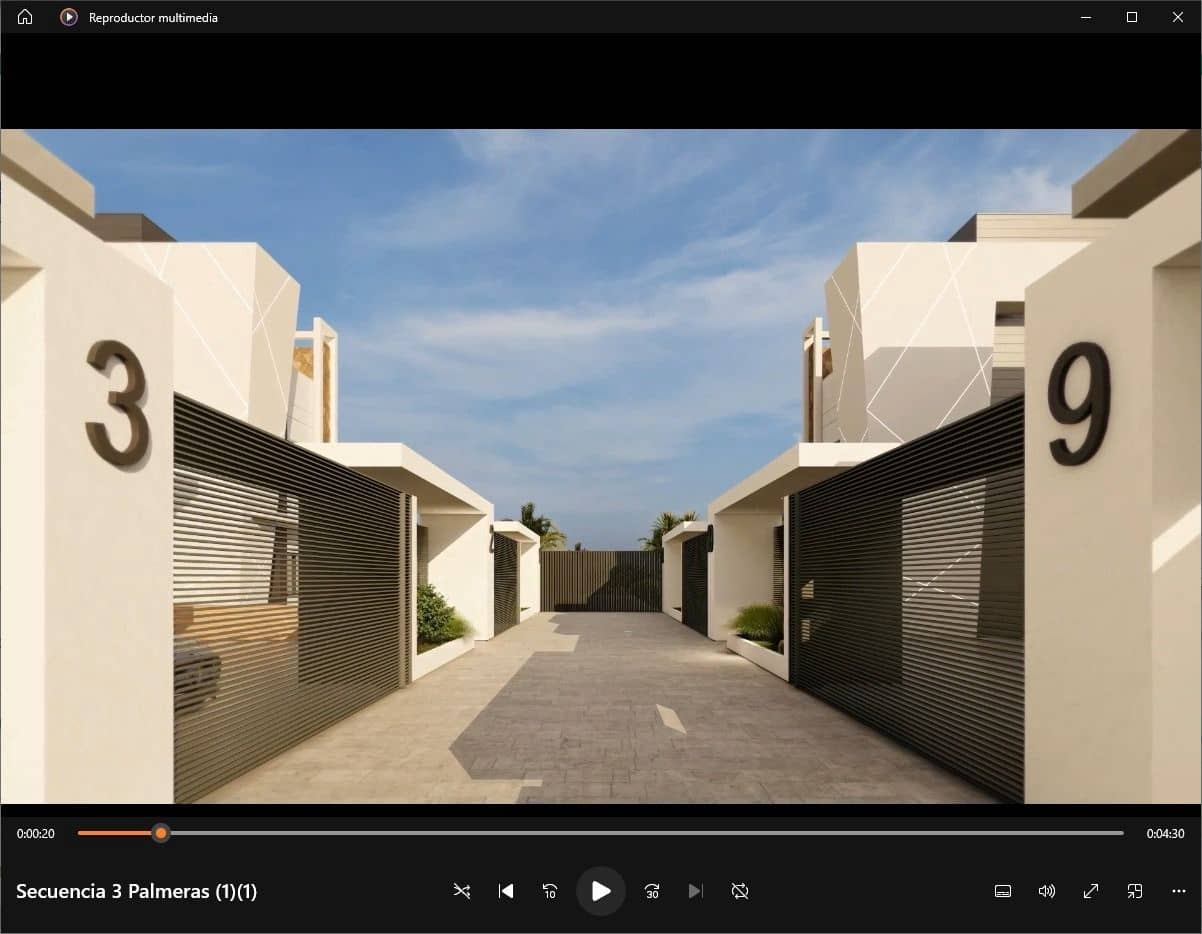The width and height of the screenshot is (1202, 934).
Task: Skip to the next media item
Action: (695, 891)
